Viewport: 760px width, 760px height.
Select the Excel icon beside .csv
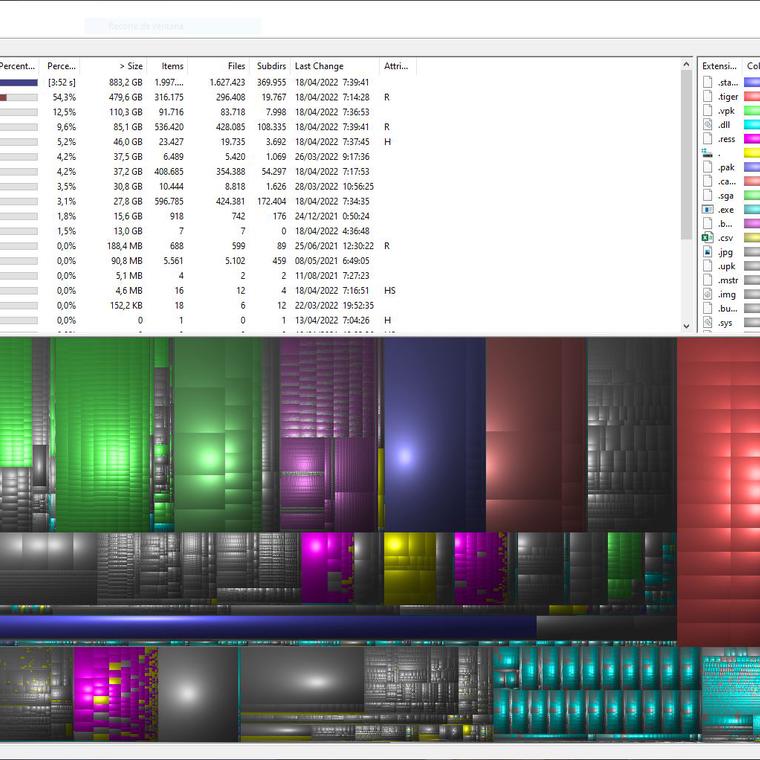(x=707, y=238)
